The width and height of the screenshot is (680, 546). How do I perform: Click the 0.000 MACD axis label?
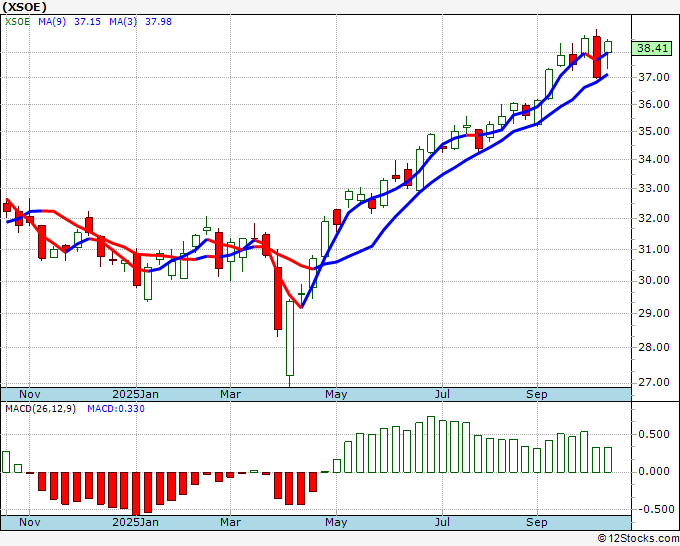[x=654, y=471]
